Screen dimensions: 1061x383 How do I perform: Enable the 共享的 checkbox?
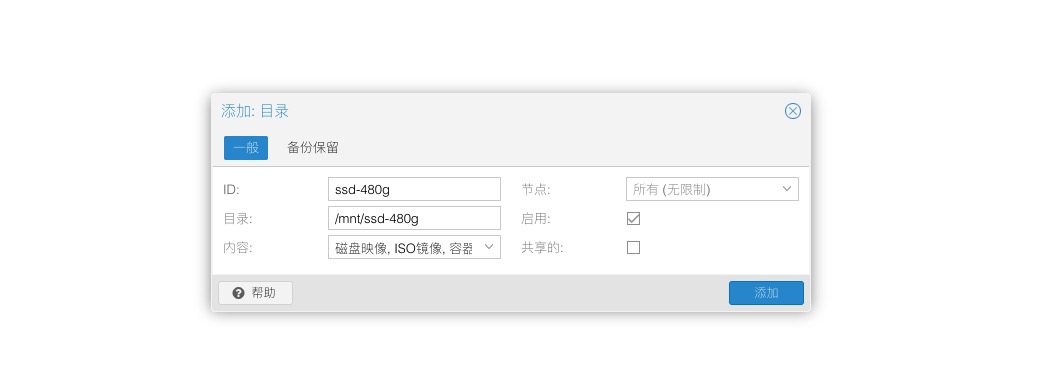point(633,248)
